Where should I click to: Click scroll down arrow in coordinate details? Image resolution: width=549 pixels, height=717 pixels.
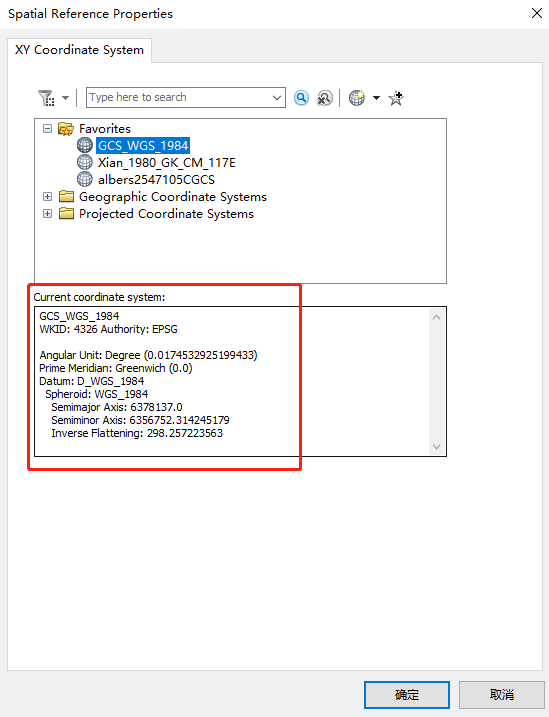tap(437, 447)
